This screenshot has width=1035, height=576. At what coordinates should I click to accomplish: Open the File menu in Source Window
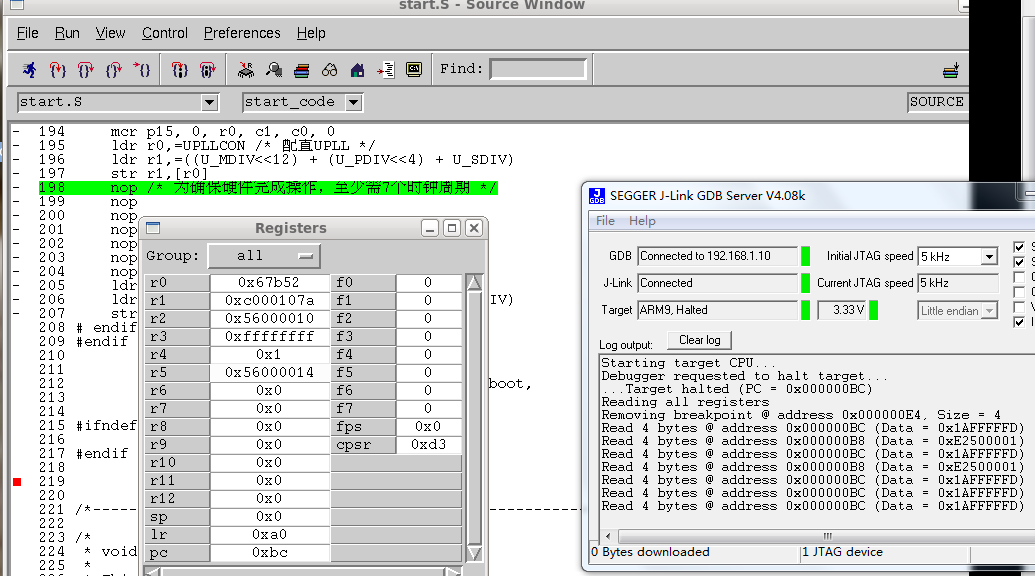(27, 33)
